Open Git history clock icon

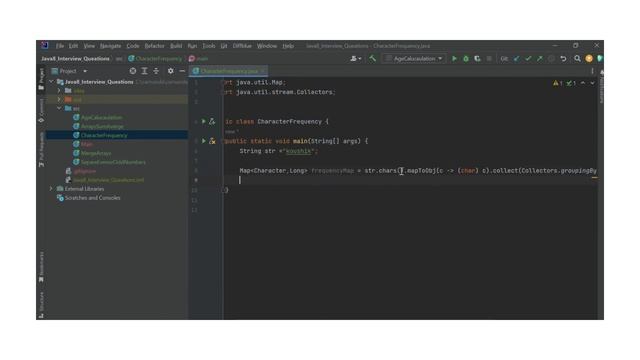tap(551, 59)
